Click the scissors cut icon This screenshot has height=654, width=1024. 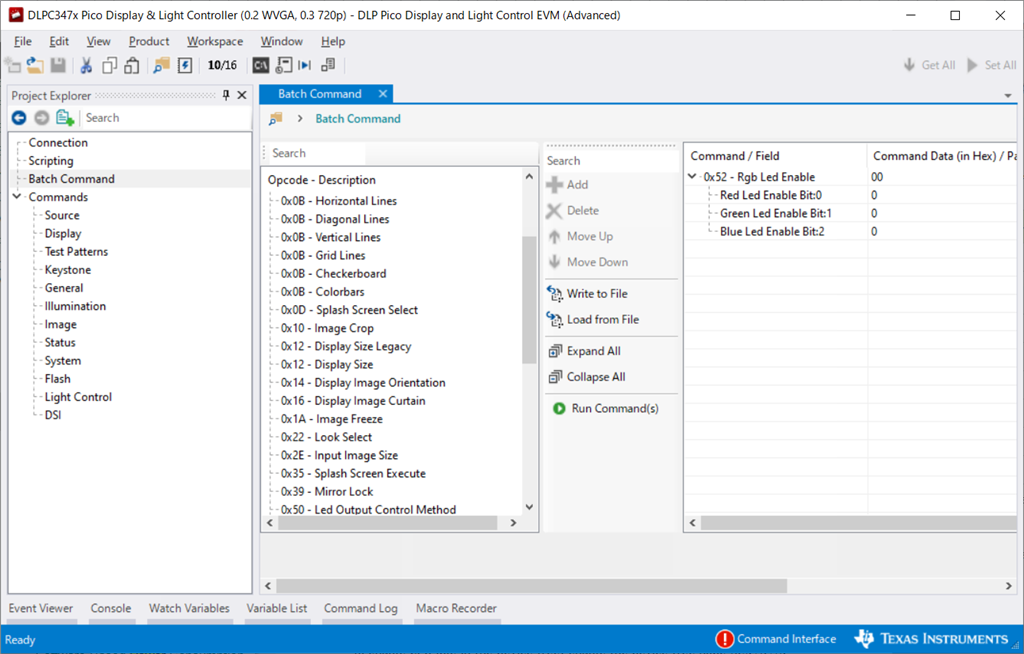[86, 65]
